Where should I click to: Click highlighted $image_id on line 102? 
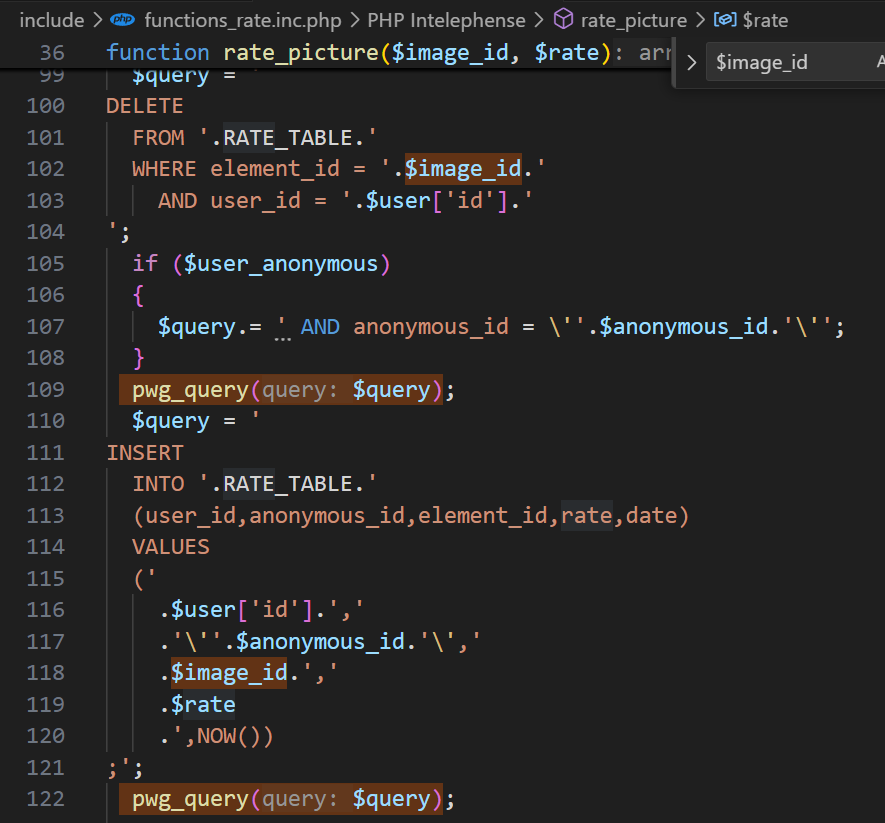[463, 169]
